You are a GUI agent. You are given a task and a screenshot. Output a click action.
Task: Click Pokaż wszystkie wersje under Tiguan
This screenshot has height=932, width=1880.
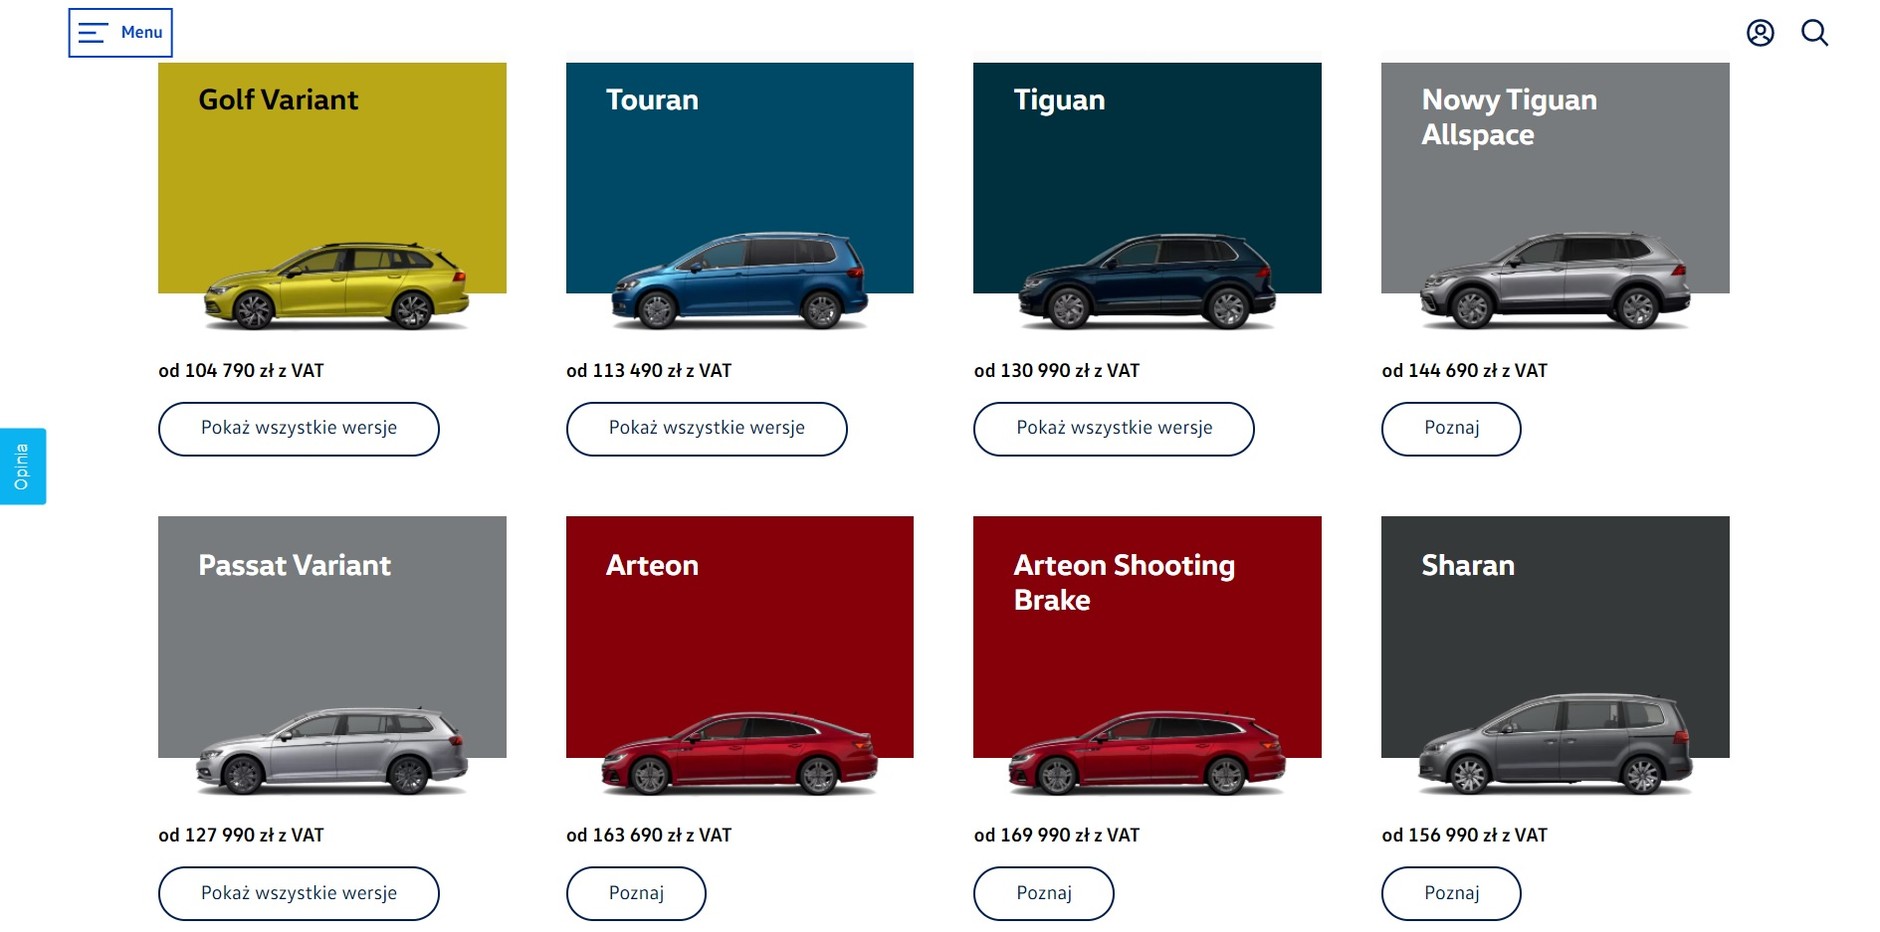(x=1113, y=428)
